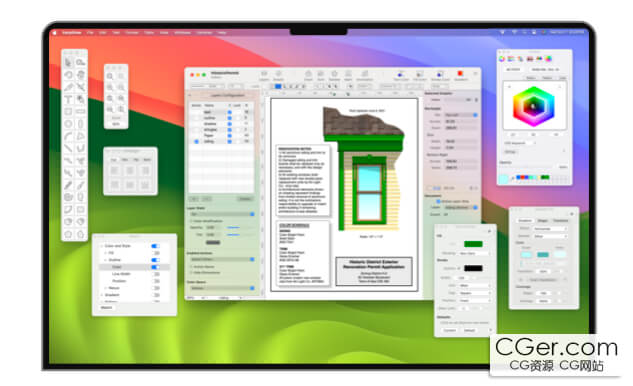This screenshot has width=633, height=386.
Task: Switch to the Gradient tab
Action: pos(525,220)
